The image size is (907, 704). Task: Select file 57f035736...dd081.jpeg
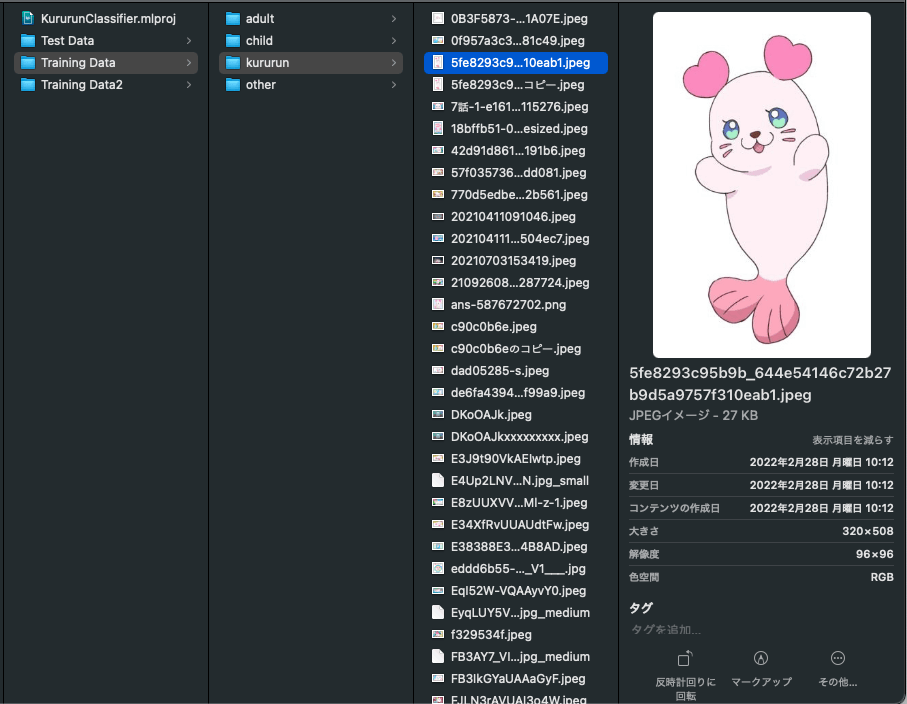516,172
